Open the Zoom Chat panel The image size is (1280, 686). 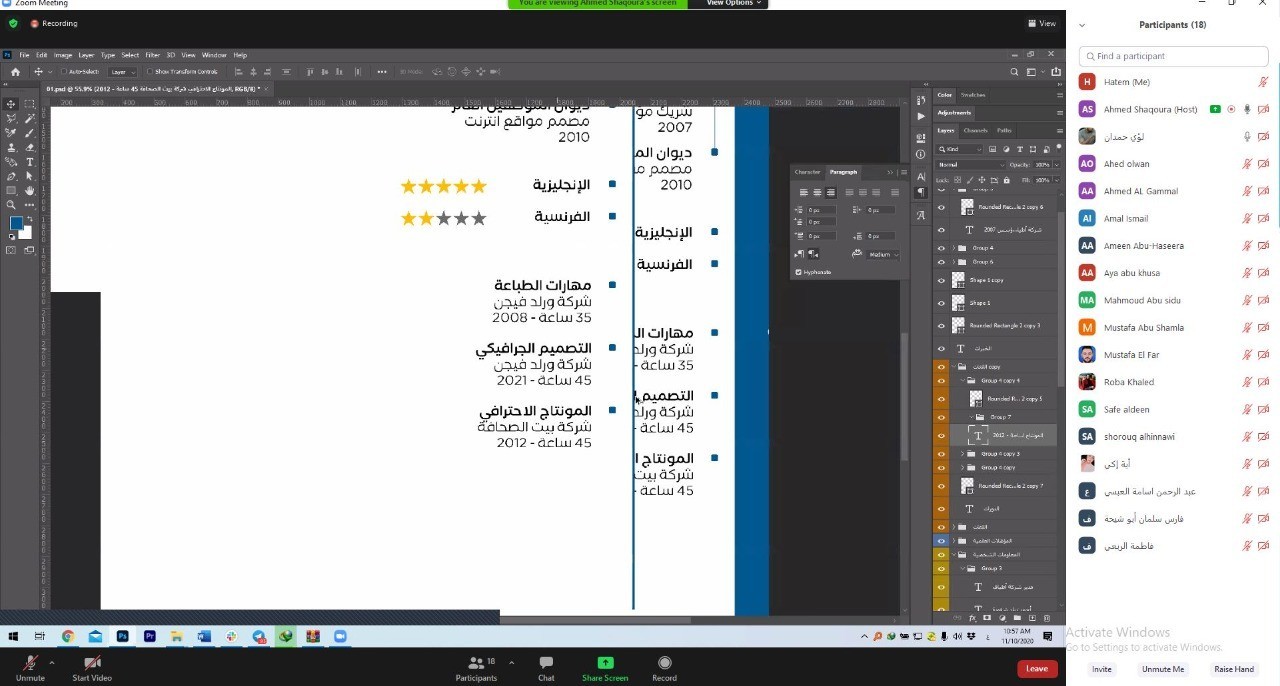coord(546,667)
